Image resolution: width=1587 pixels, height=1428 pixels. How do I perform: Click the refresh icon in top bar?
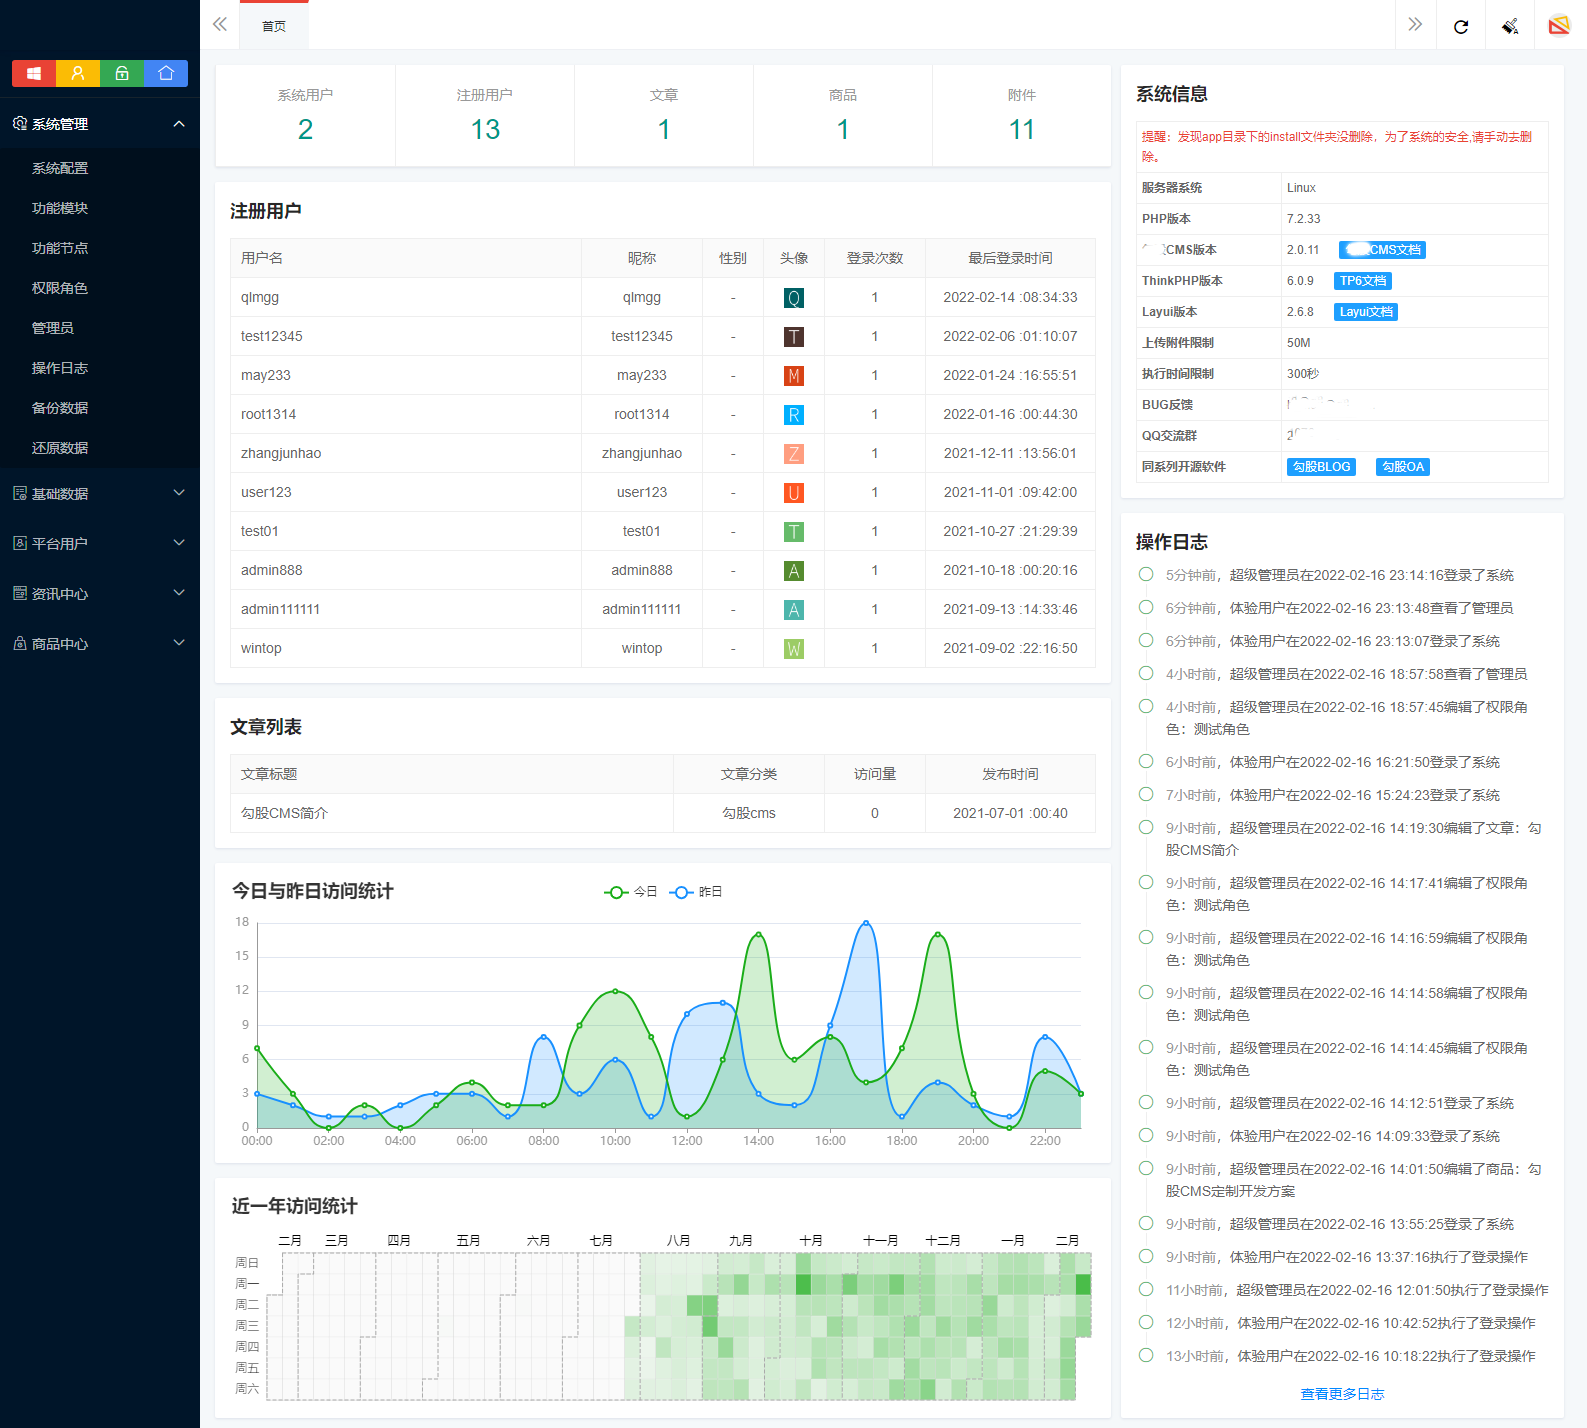pos(1461,26)
